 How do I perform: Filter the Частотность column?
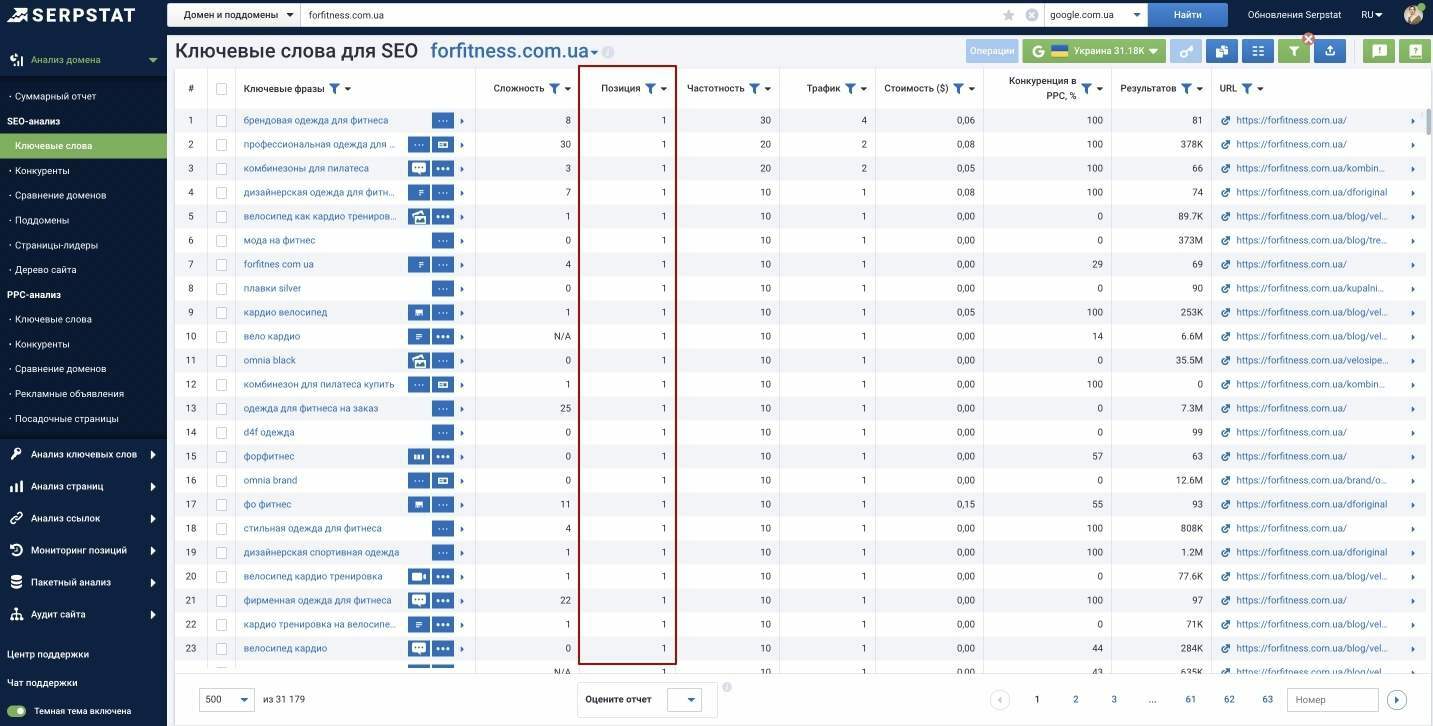pyautogui.click(x=754, y=88)
